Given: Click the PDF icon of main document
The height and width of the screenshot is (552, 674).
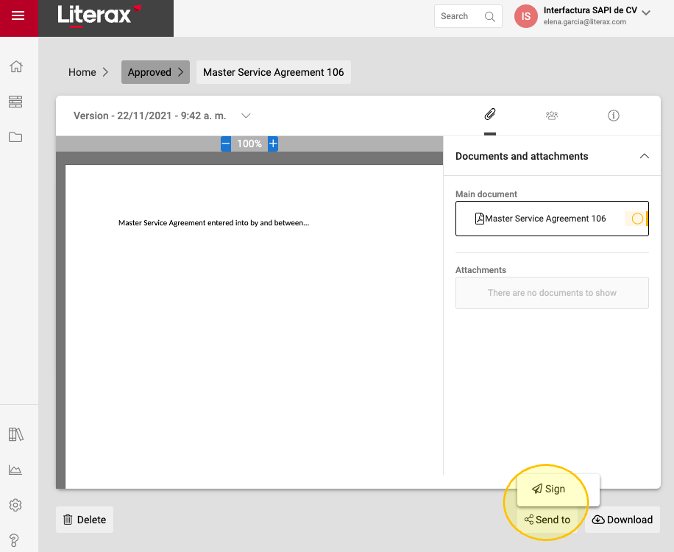Looking at the screenshot, I should coord(479,219).
